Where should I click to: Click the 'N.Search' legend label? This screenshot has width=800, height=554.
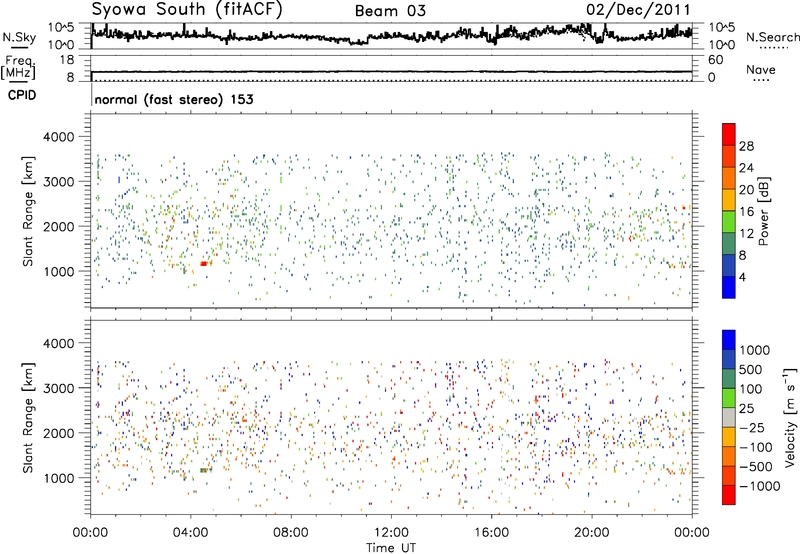(772, 37)
